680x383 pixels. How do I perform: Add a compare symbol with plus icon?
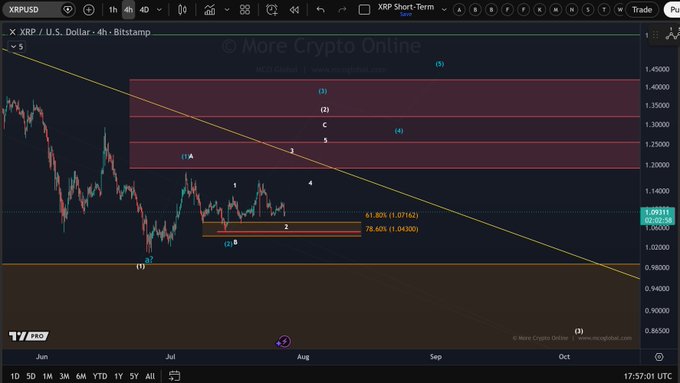click(88, 10)
